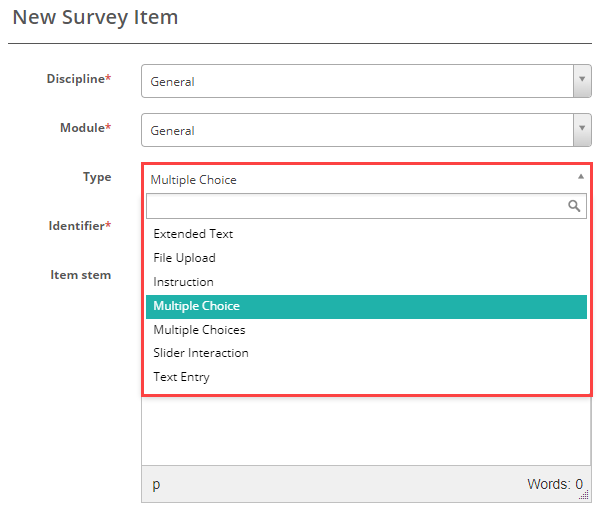
Task: Select the highlighted Multiple Choice option
Action: pyautogui.click(x=197, y=306)
